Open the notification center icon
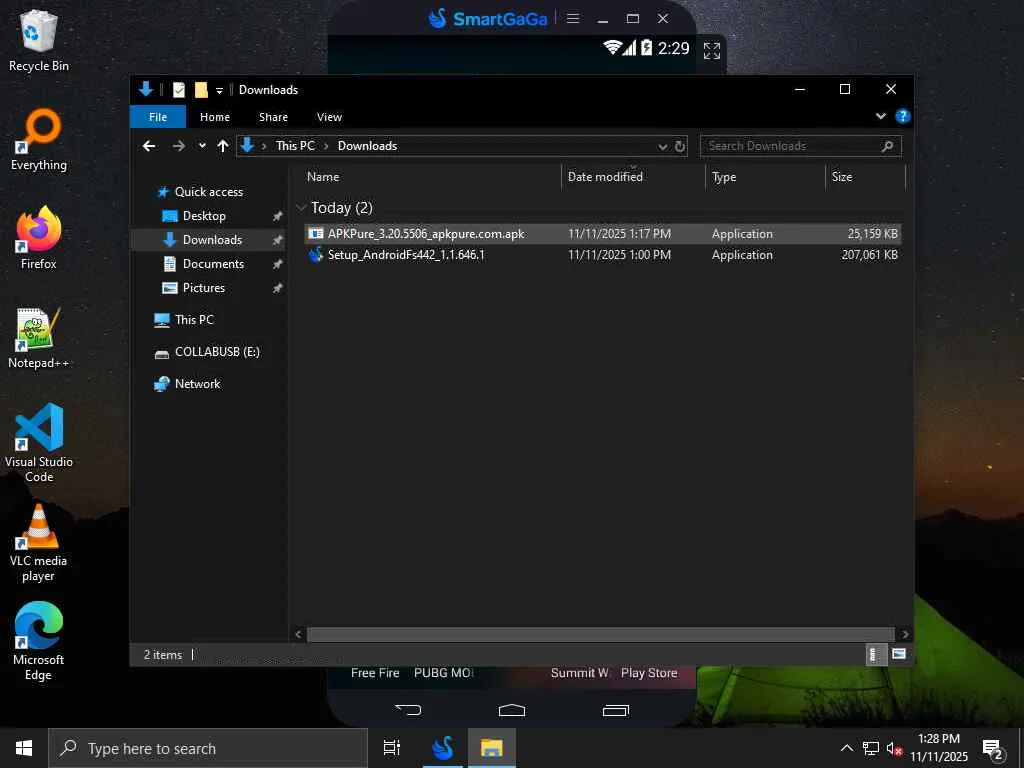 (x=993, y=749)
